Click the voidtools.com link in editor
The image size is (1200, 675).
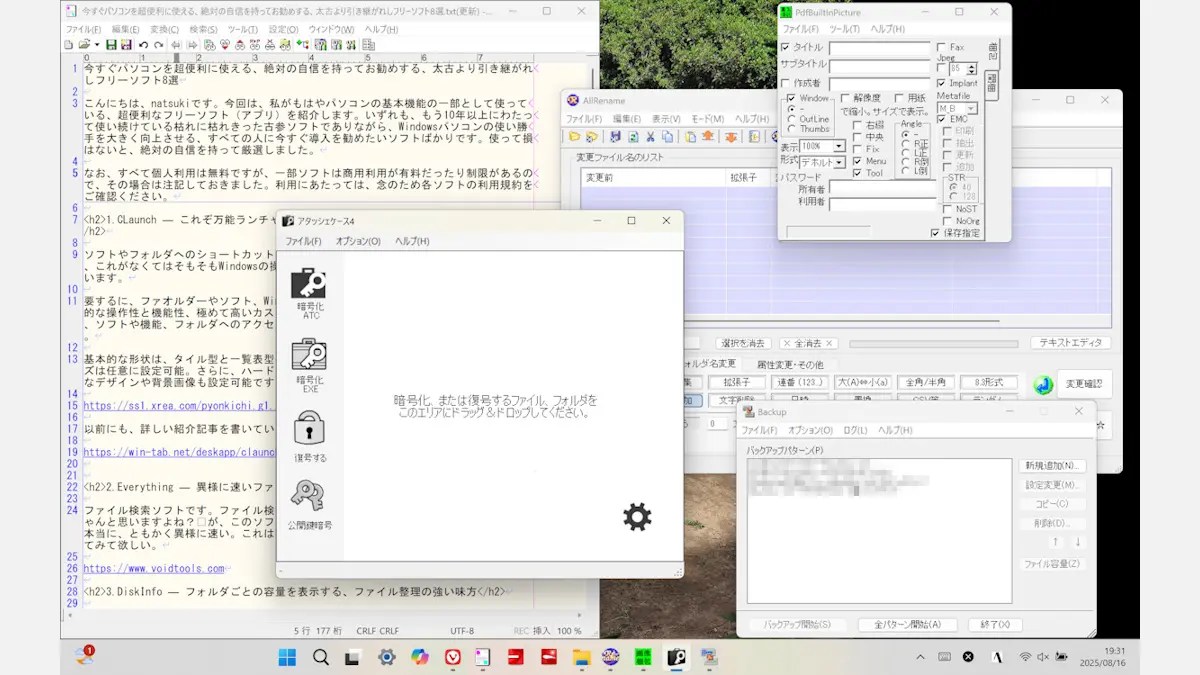coord(154,568)
